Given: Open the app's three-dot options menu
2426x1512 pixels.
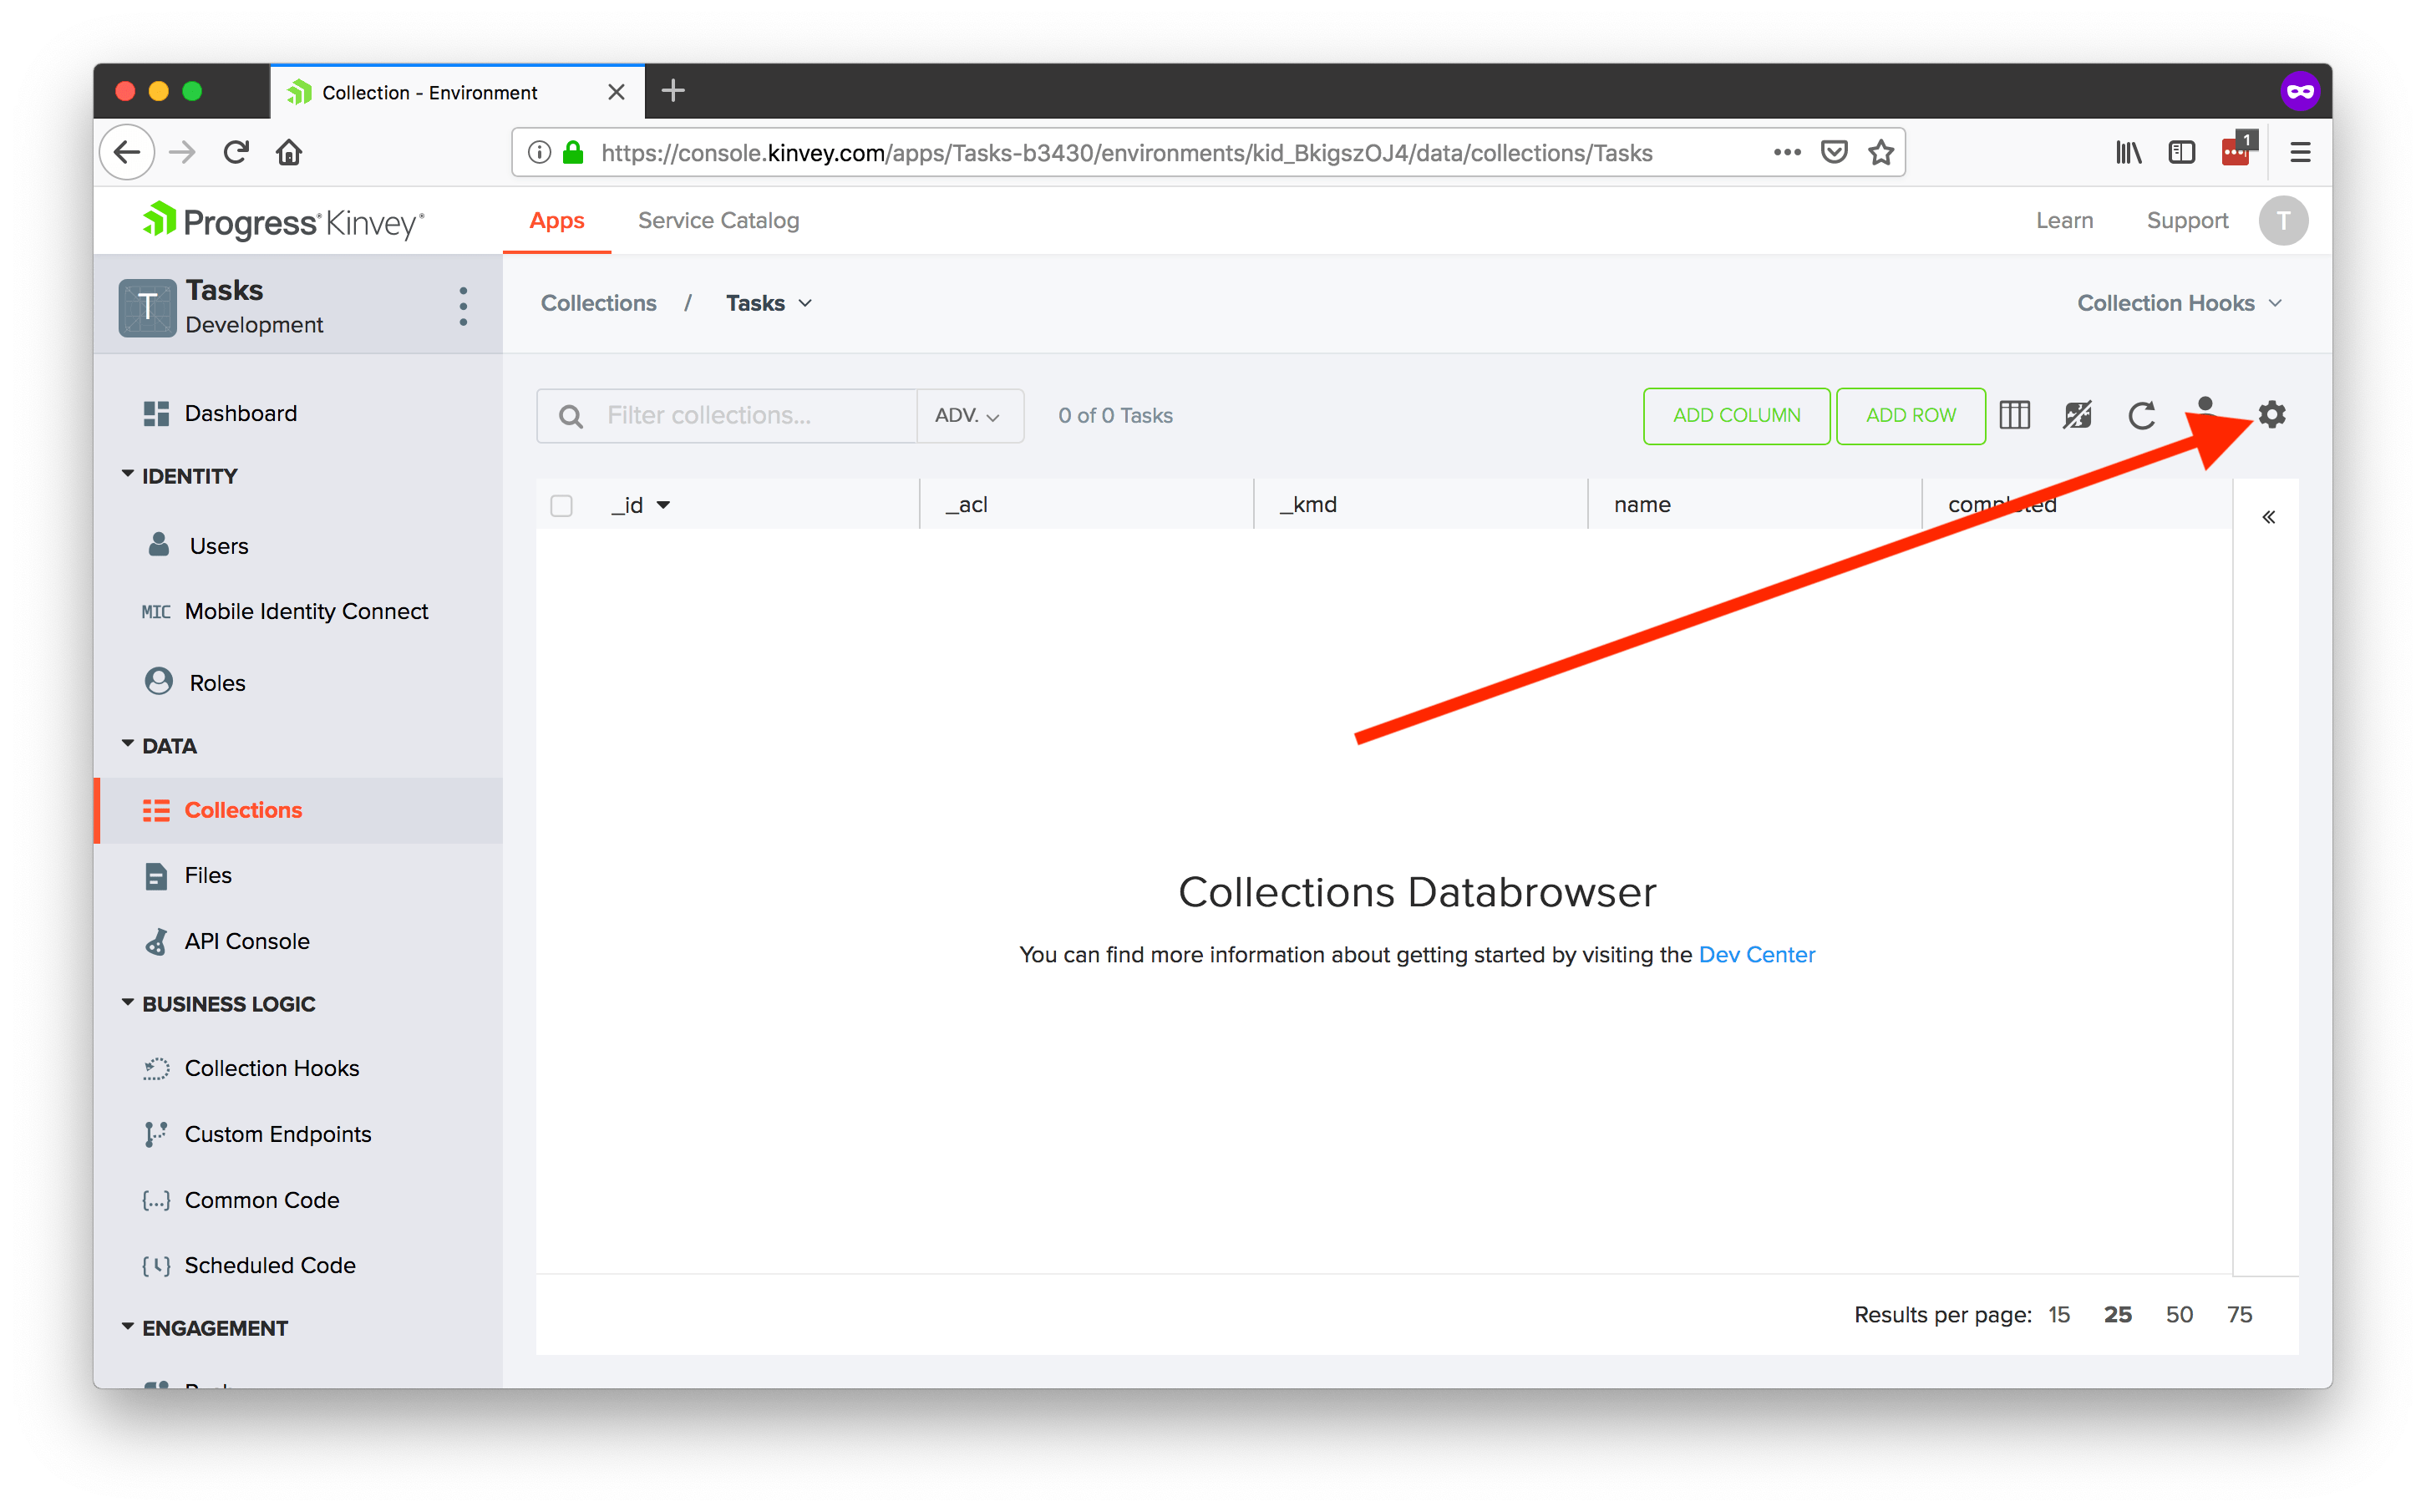Looking at the screenshot, I should (x=463, y=306).
